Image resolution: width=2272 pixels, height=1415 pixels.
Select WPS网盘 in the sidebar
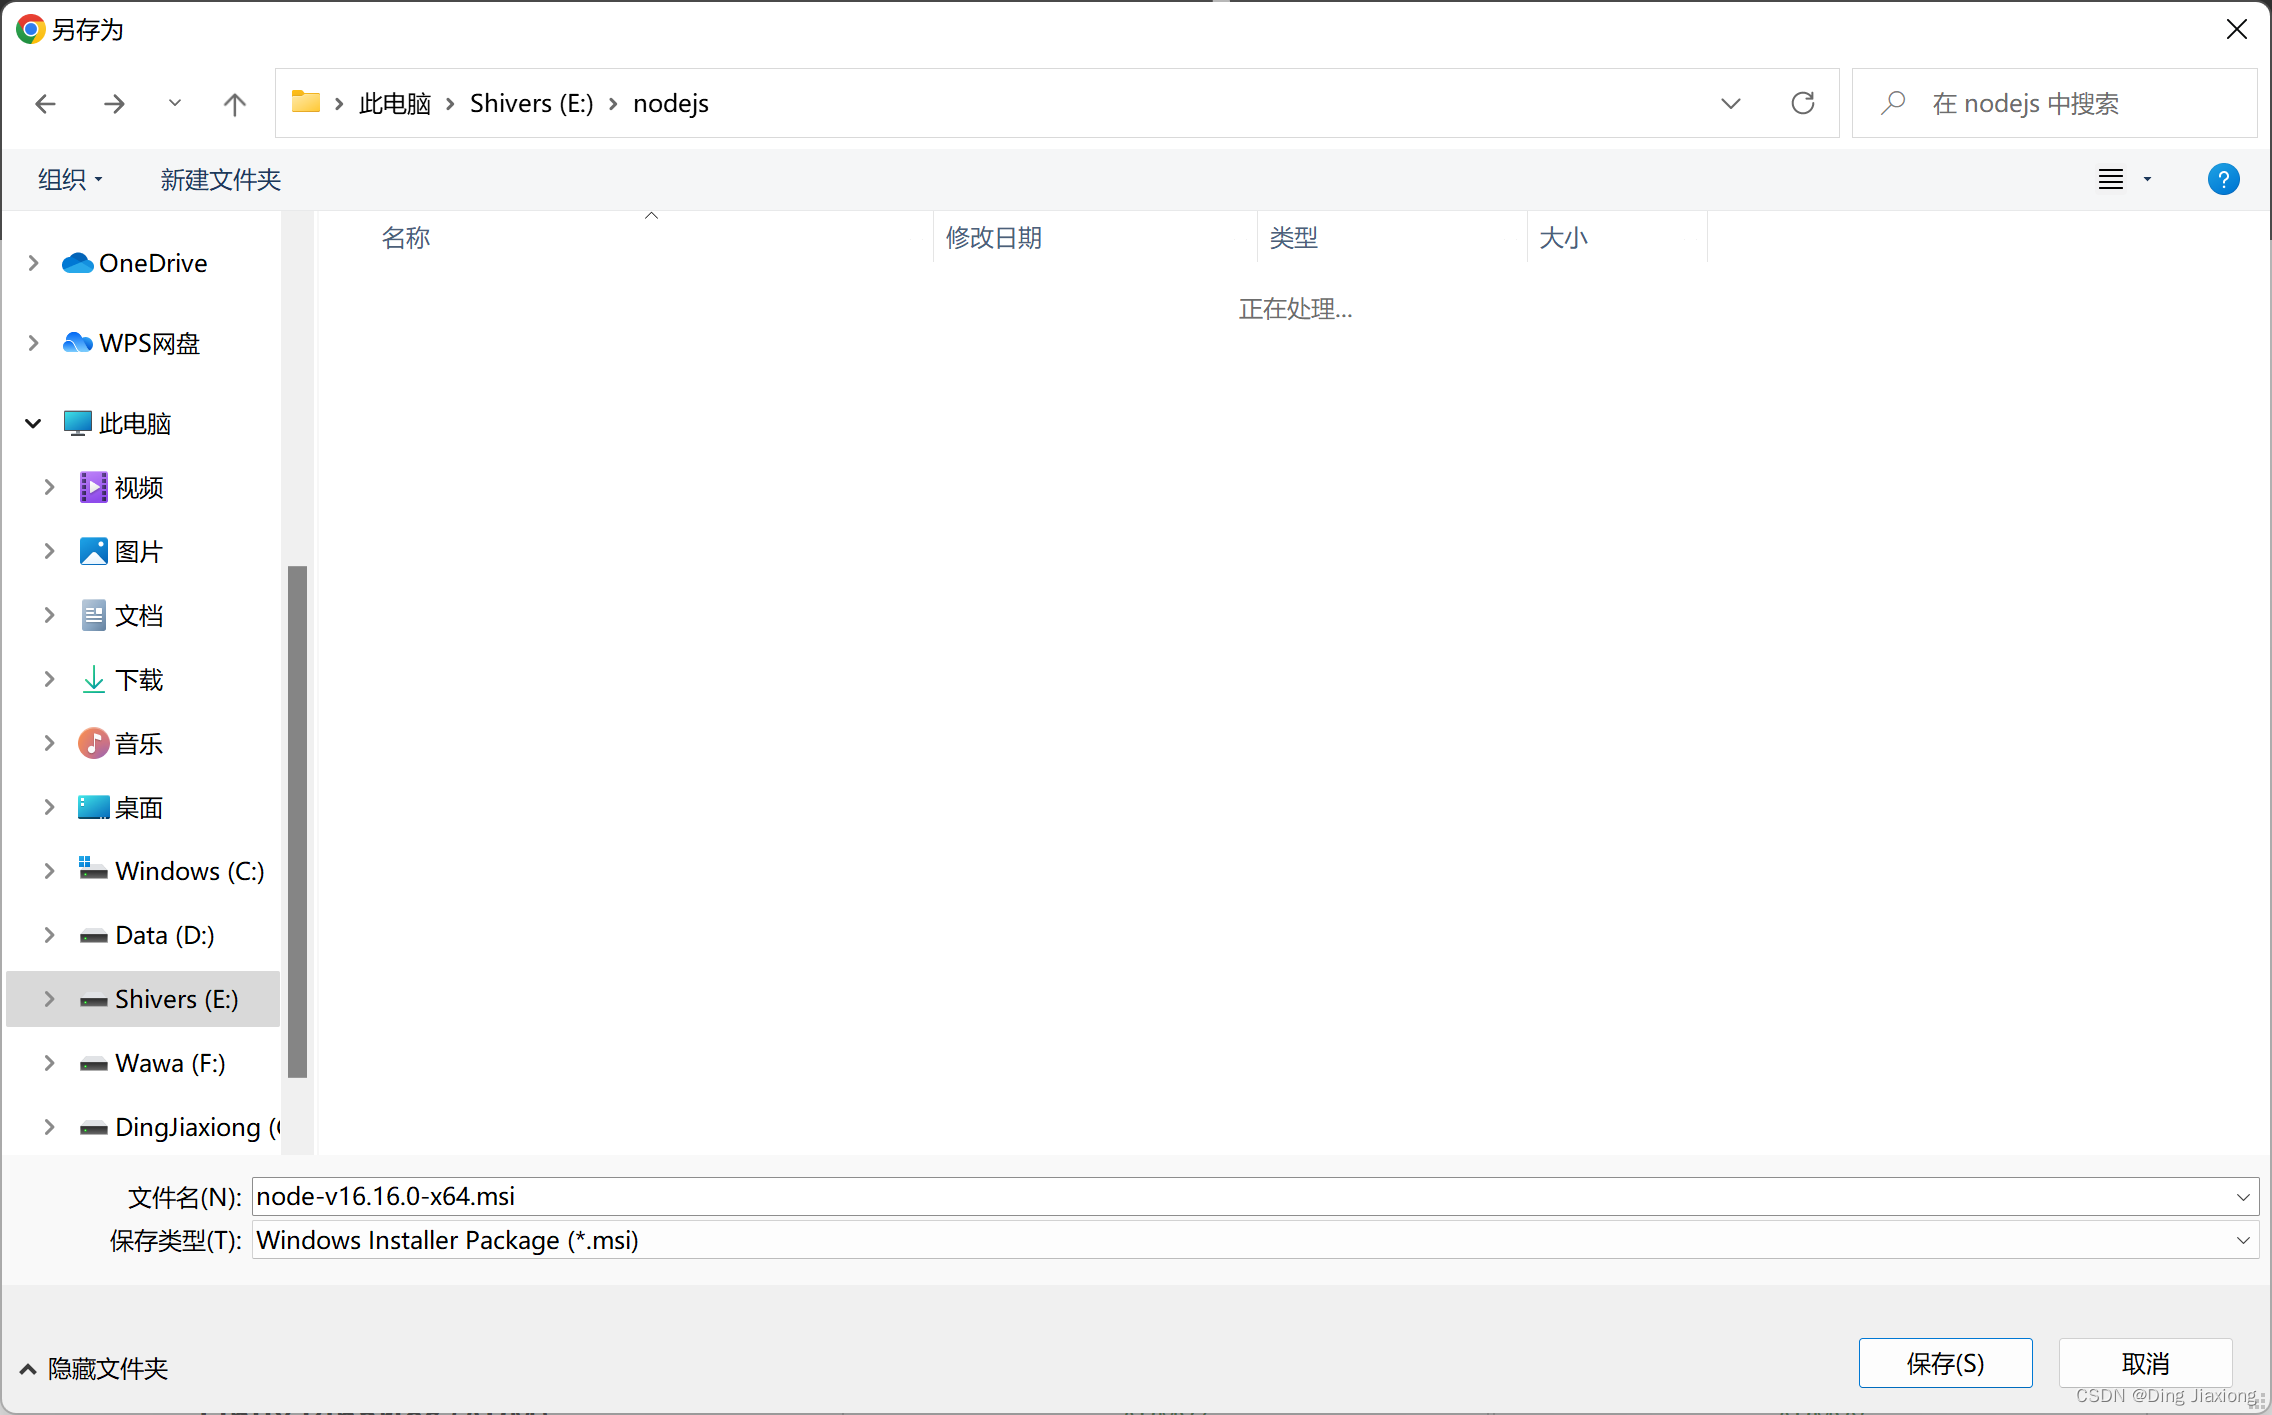coord(149,343)
